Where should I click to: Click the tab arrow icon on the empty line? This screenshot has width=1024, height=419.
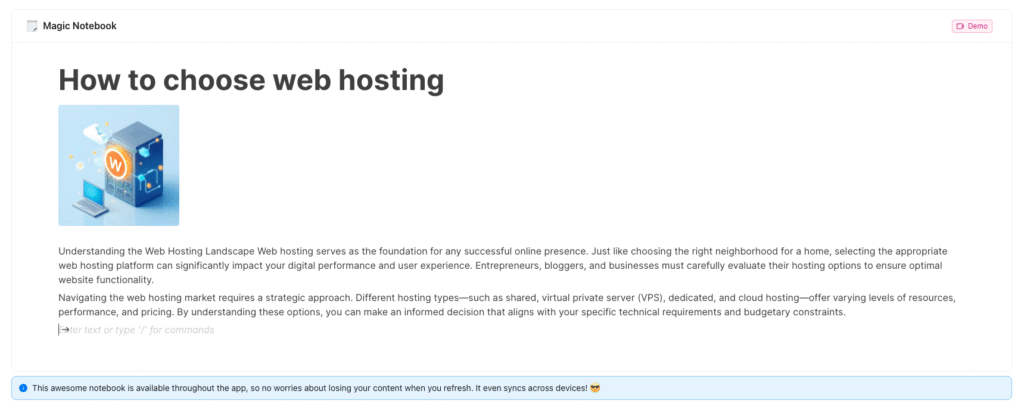click(x=63, y=330)
